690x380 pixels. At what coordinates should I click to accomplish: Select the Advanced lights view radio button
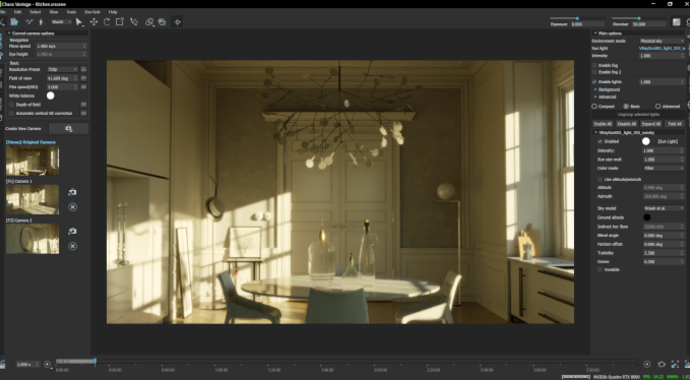tap(658, 106)
